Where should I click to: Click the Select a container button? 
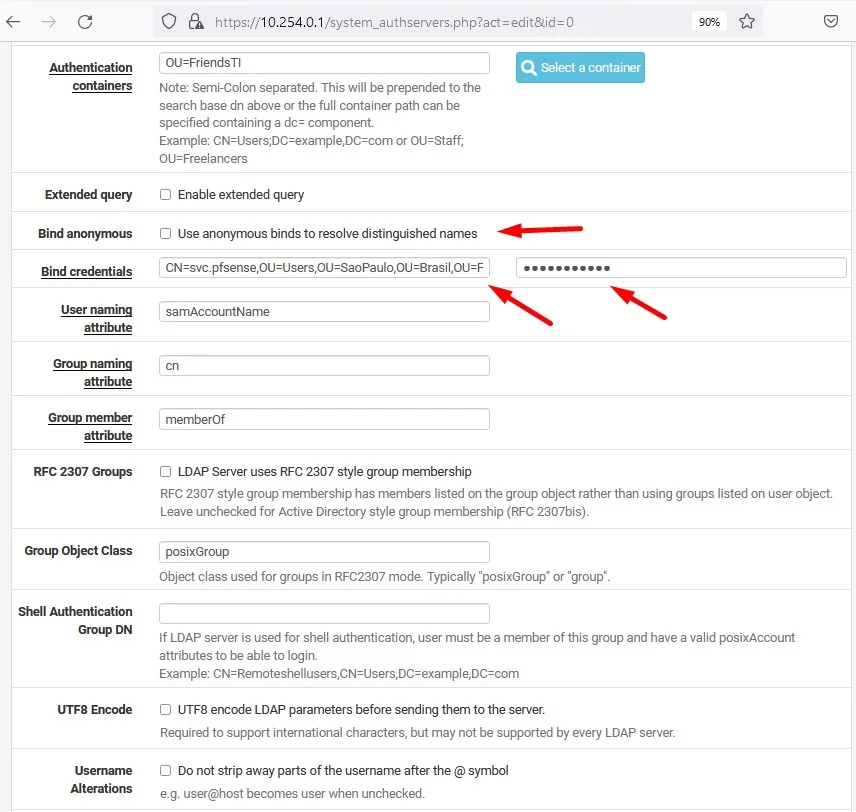(580, 68)
